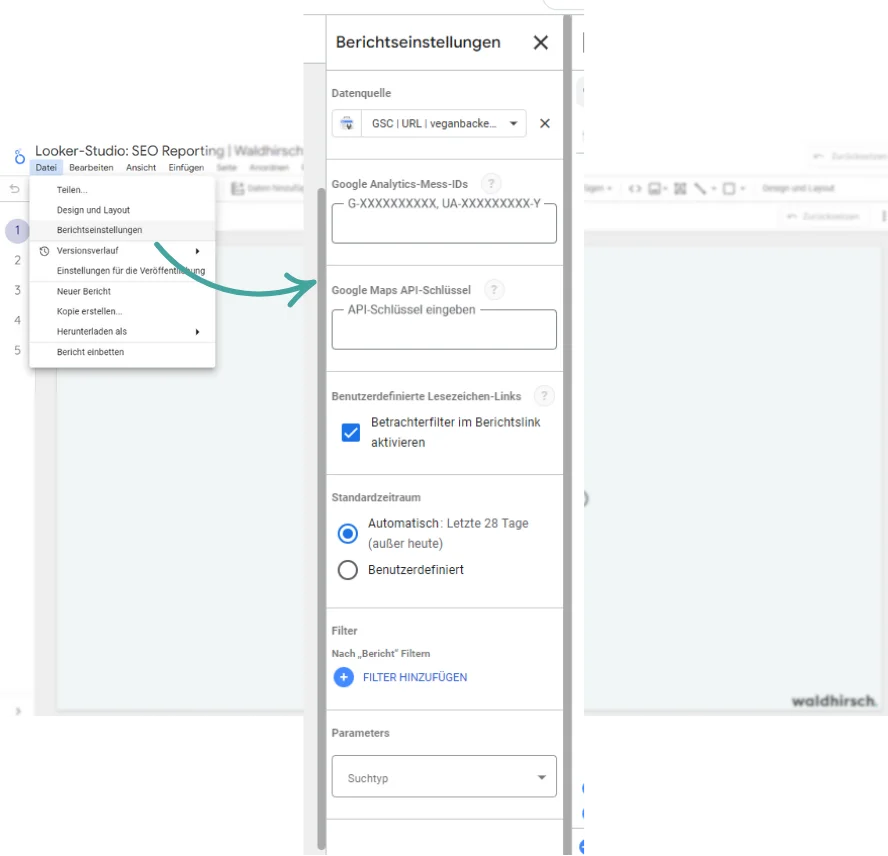This screenshot has height=856, width=888.
Task: Expand the Suchtyp parameter dropdown
Action: 541,777
